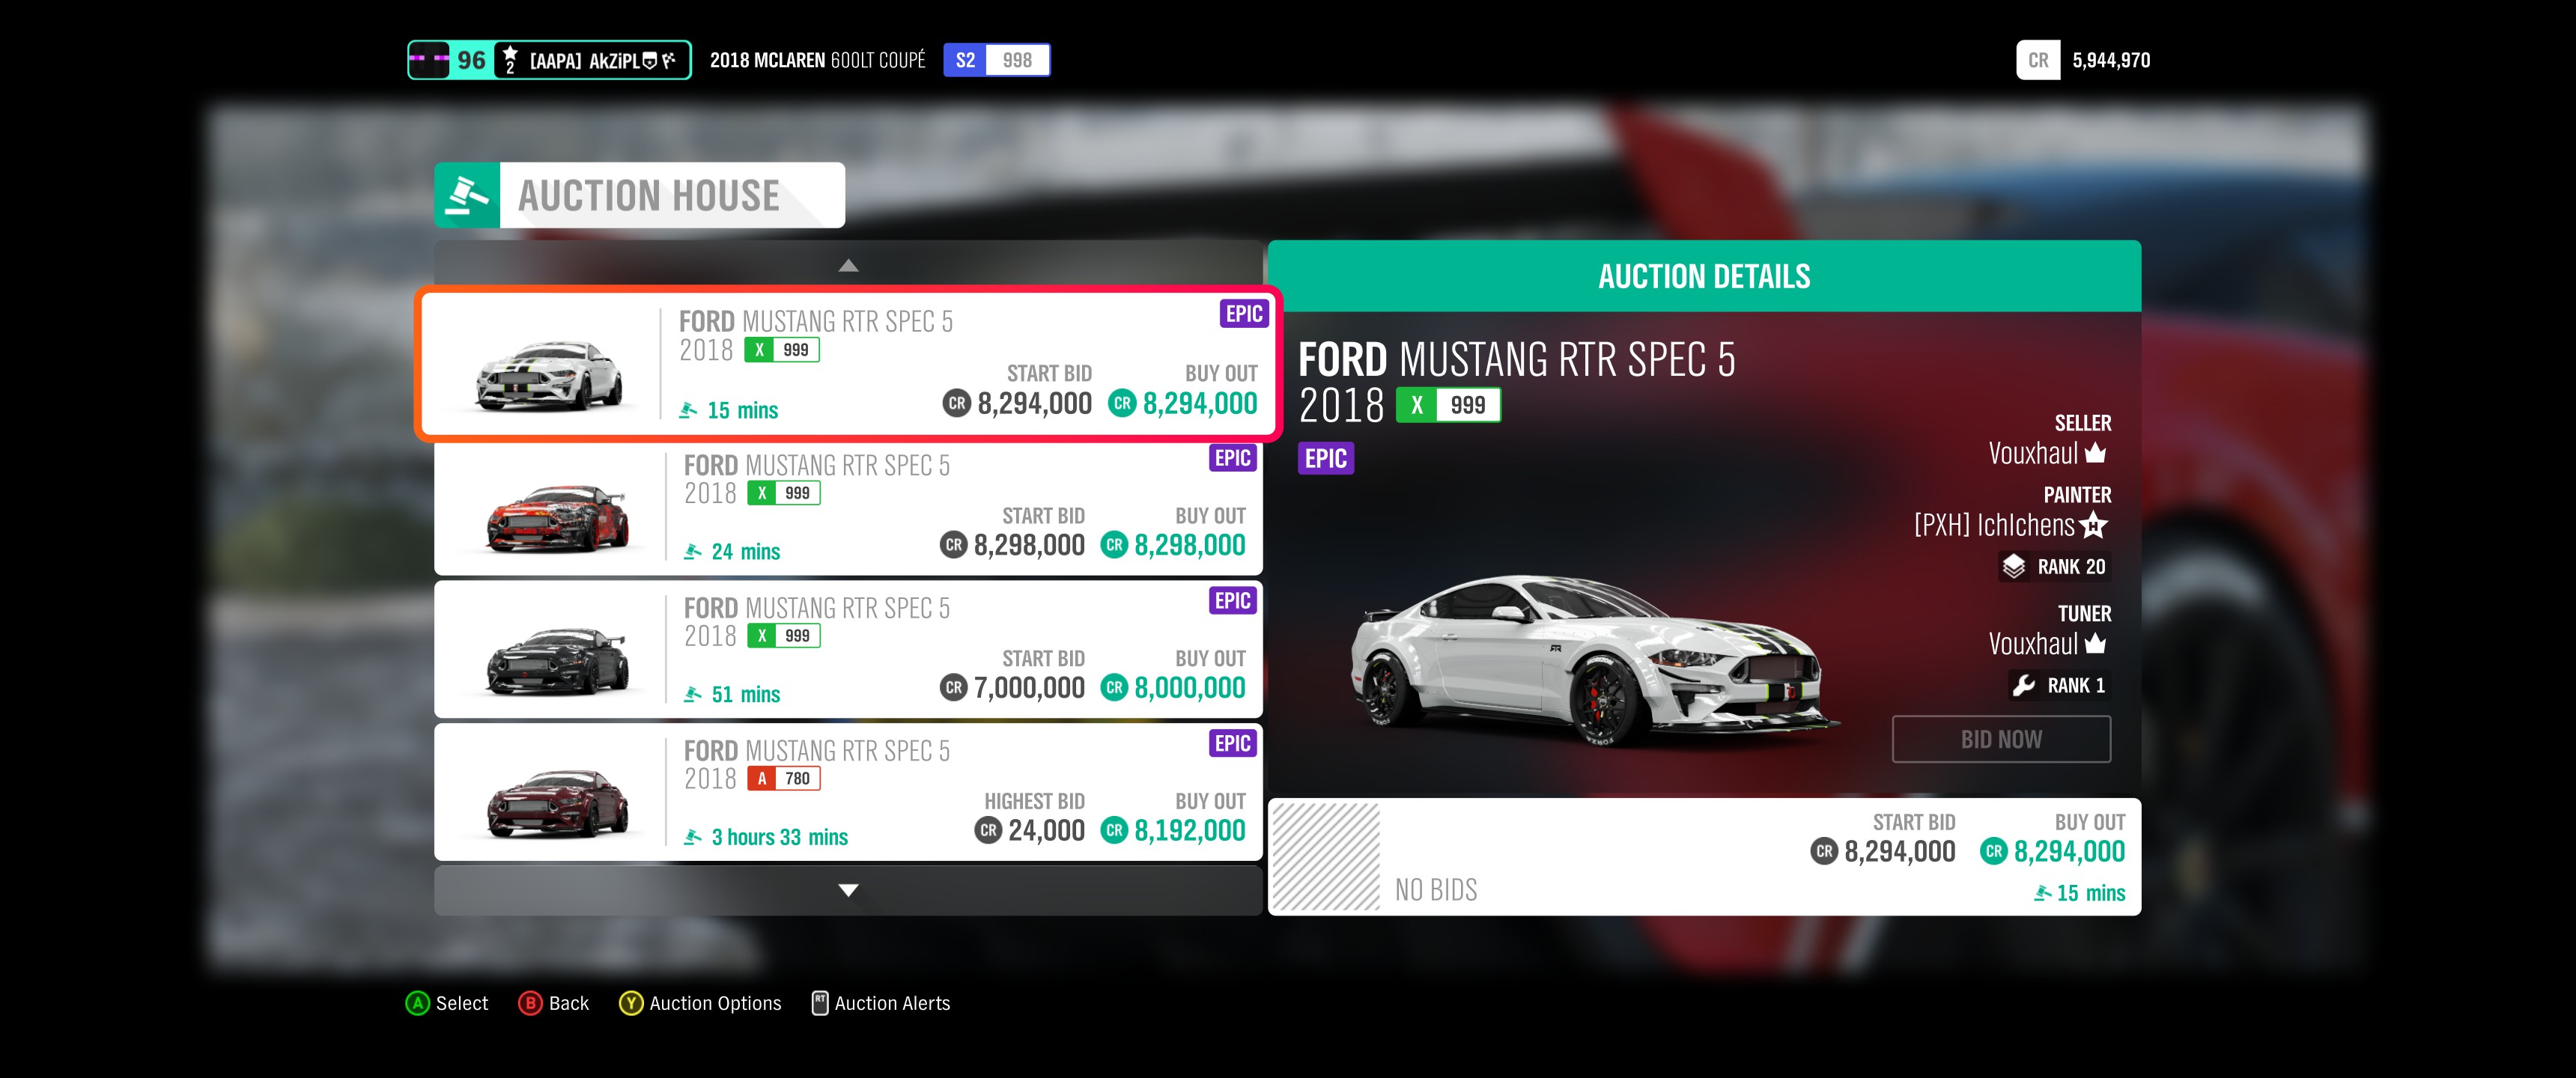Viewport: 2576px width, 1078px height.
Task: Click the yellow Y Auction Options icon
Action: click(x=631, y=1003)
